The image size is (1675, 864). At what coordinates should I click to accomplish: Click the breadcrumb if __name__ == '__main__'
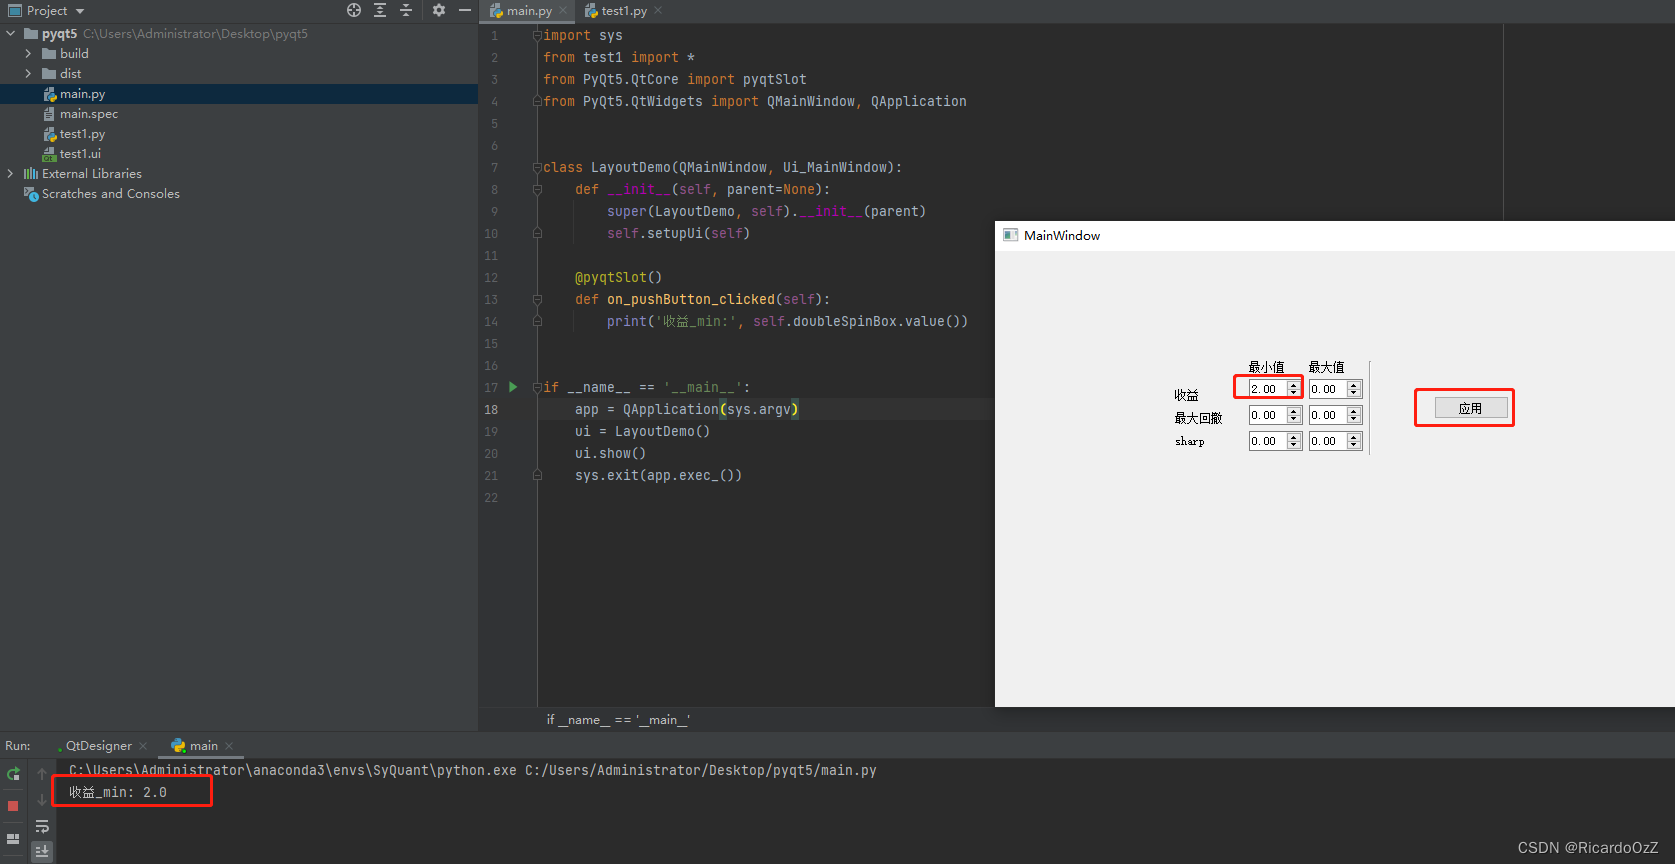[618, 720]
